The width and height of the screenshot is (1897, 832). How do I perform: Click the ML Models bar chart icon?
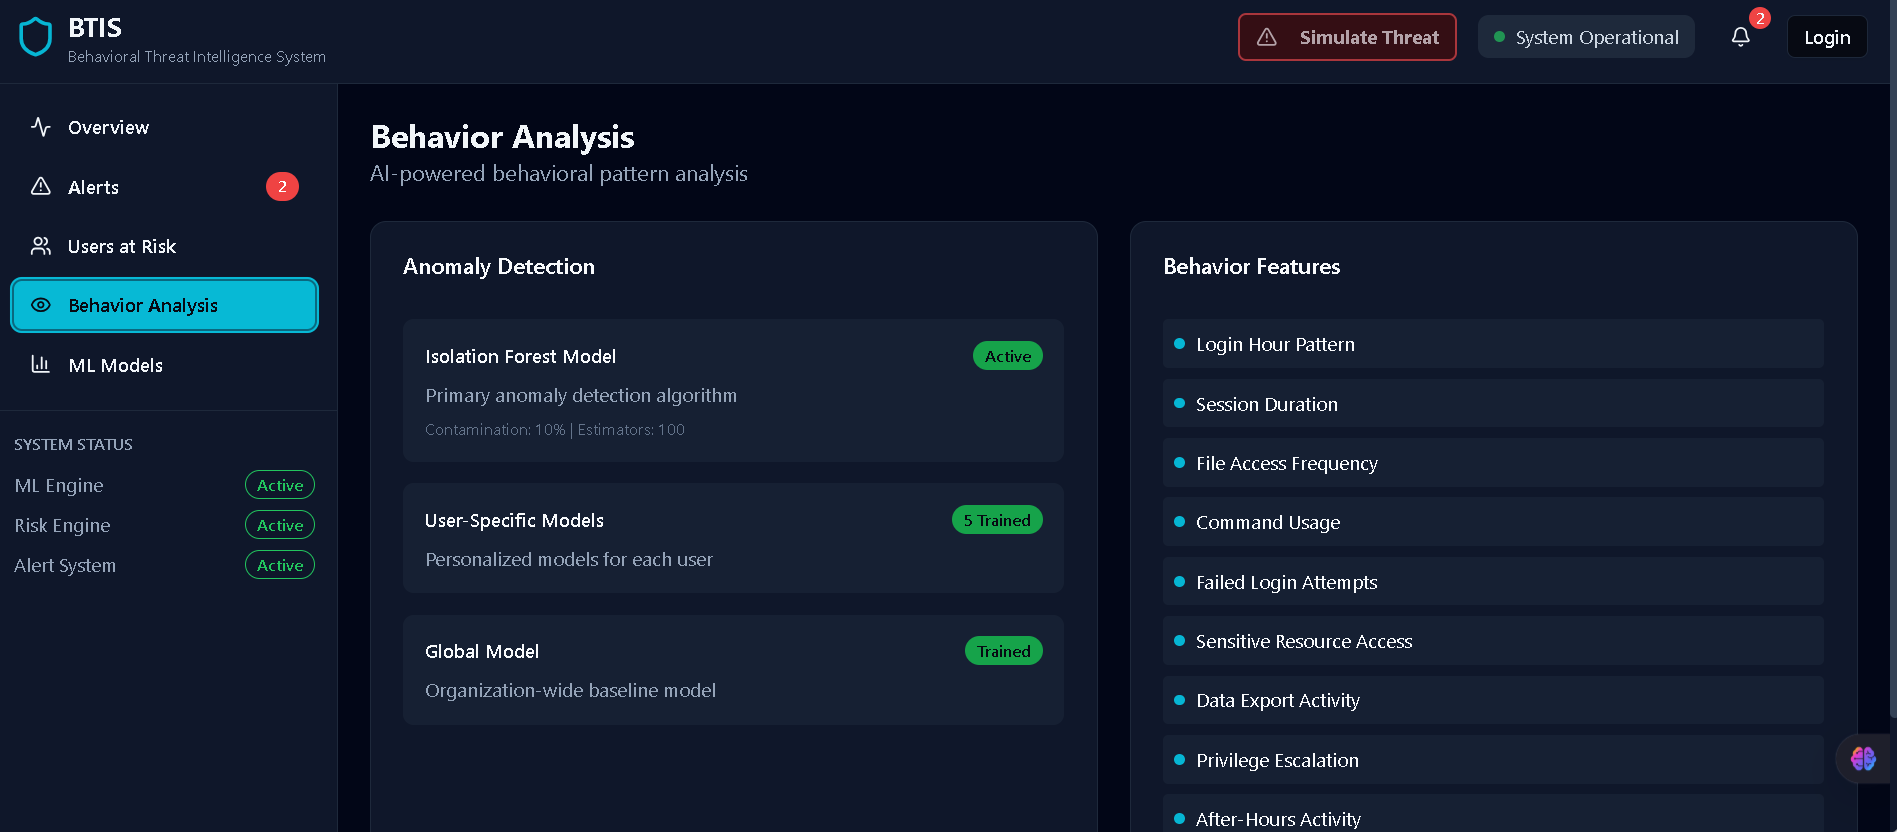(41, 365)
